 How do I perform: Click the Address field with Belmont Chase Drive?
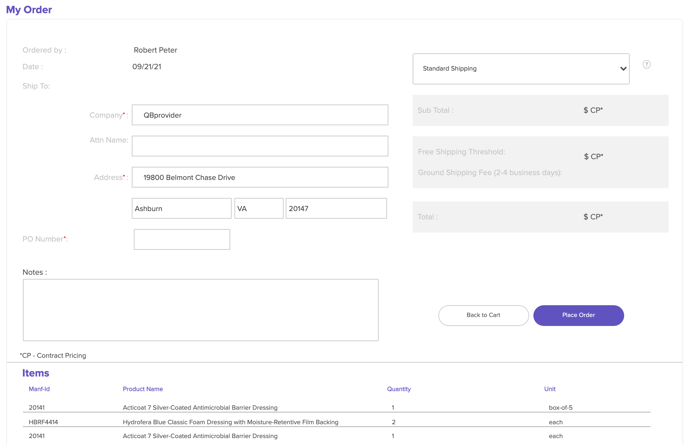pos(260,177)
